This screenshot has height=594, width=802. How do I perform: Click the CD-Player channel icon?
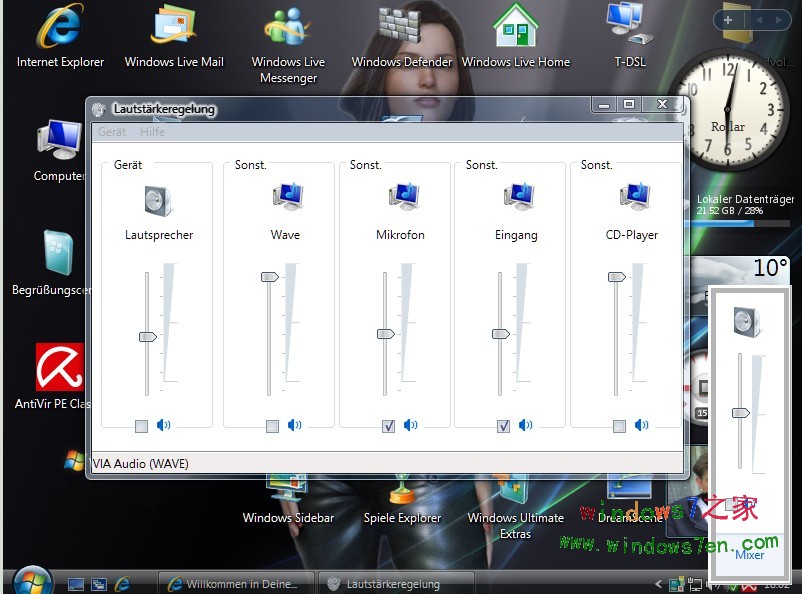(634, 196)
